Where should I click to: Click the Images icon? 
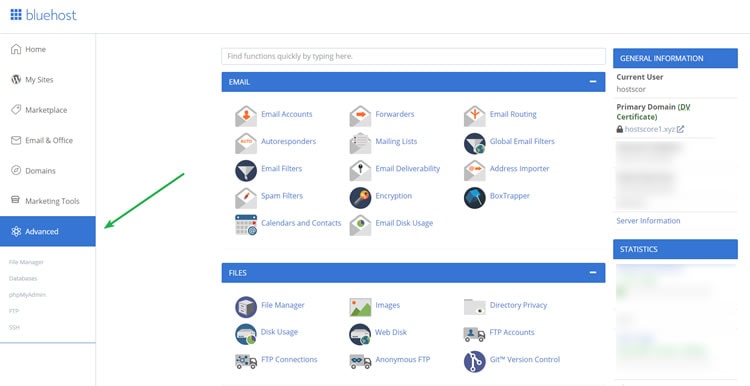point(360,307)
